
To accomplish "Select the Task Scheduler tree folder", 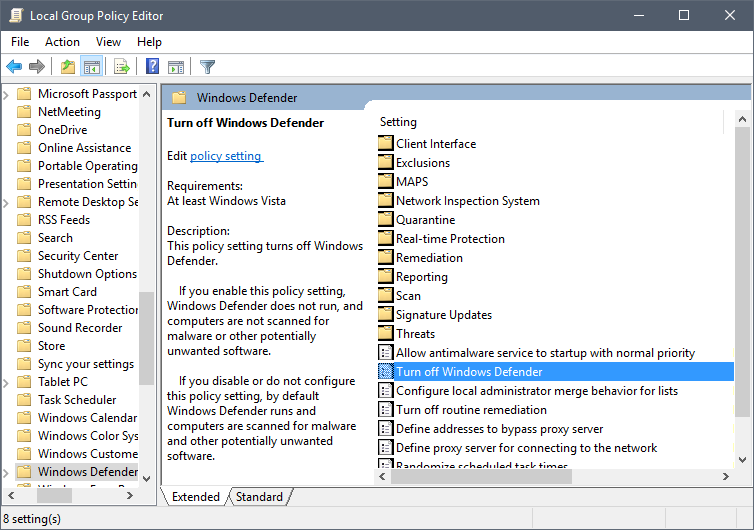I will tap(77, 400).
